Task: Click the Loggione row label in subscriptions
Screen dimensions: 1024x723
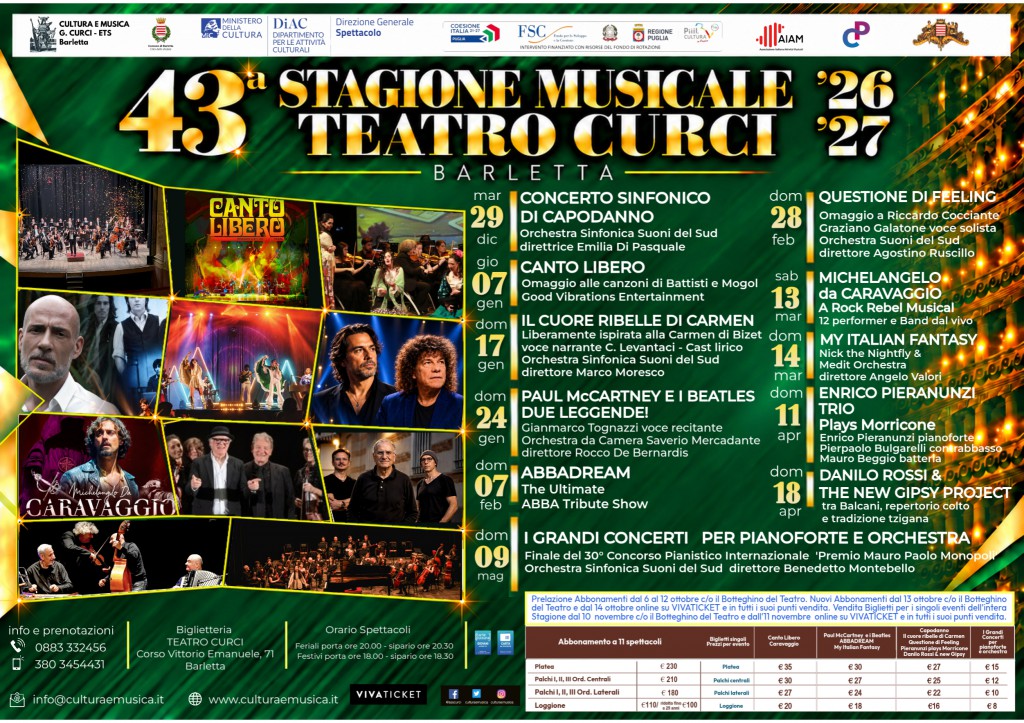Action: pos(550,705)
